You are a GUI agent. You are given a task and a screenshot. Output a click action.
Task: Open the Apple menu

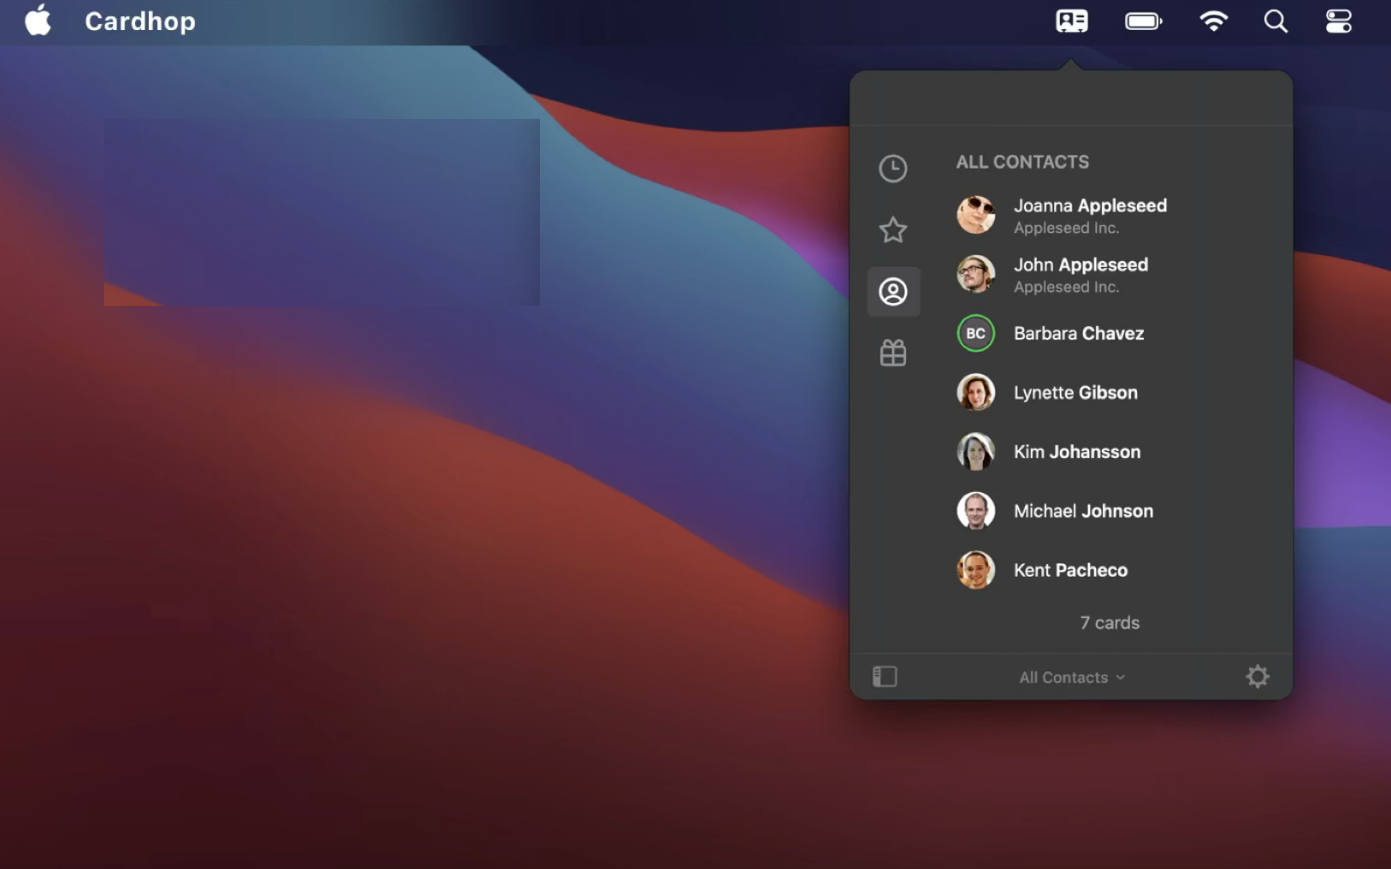[38, 20]
